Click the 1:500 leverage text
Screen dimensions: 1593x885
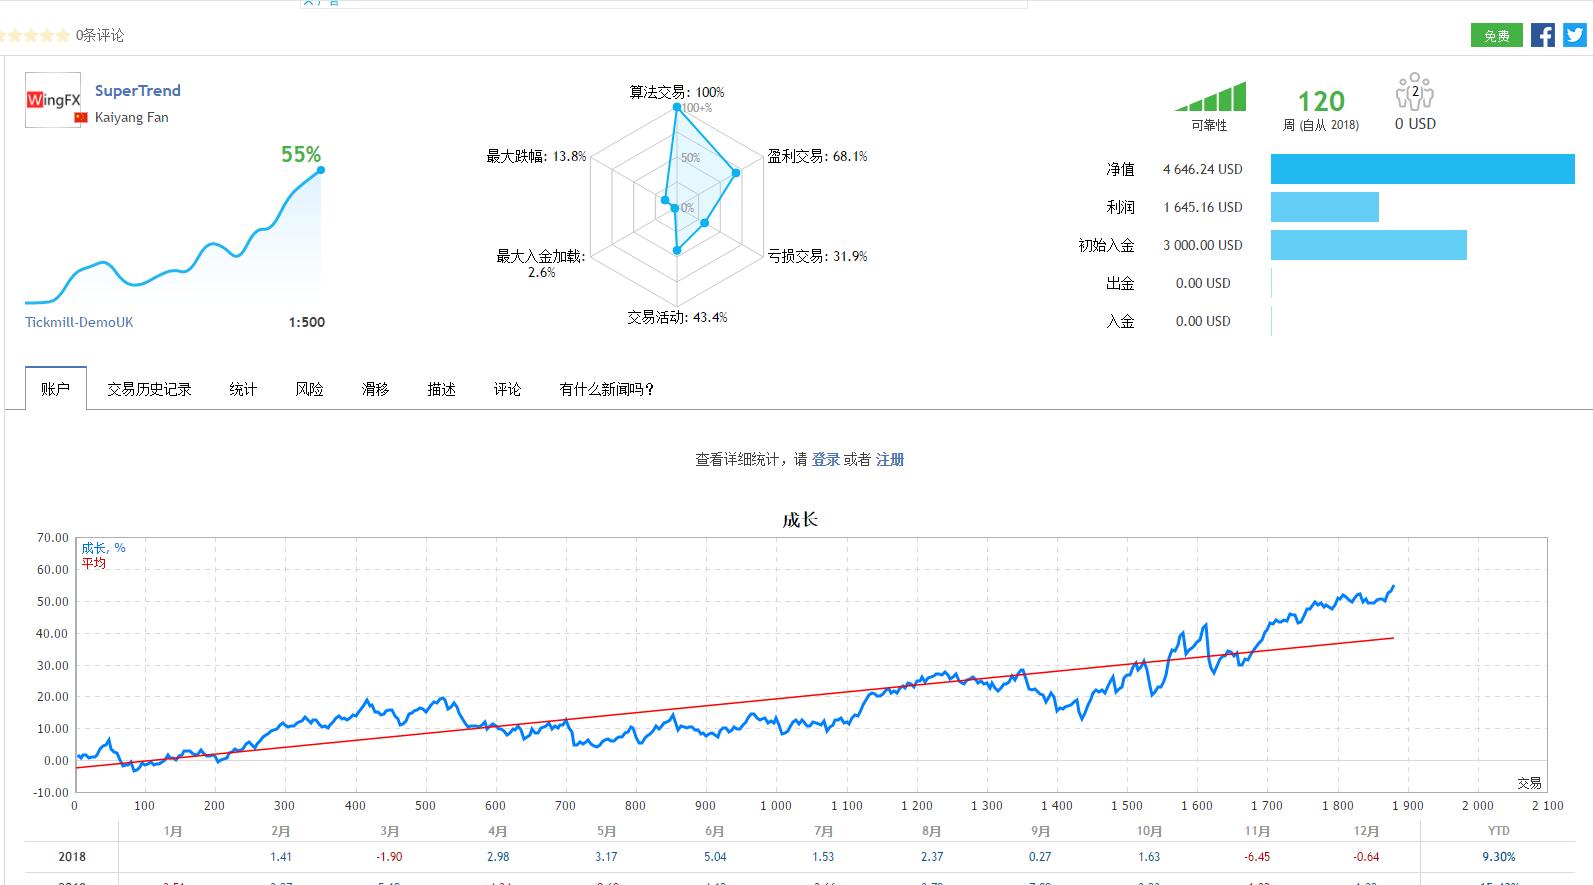307,322
